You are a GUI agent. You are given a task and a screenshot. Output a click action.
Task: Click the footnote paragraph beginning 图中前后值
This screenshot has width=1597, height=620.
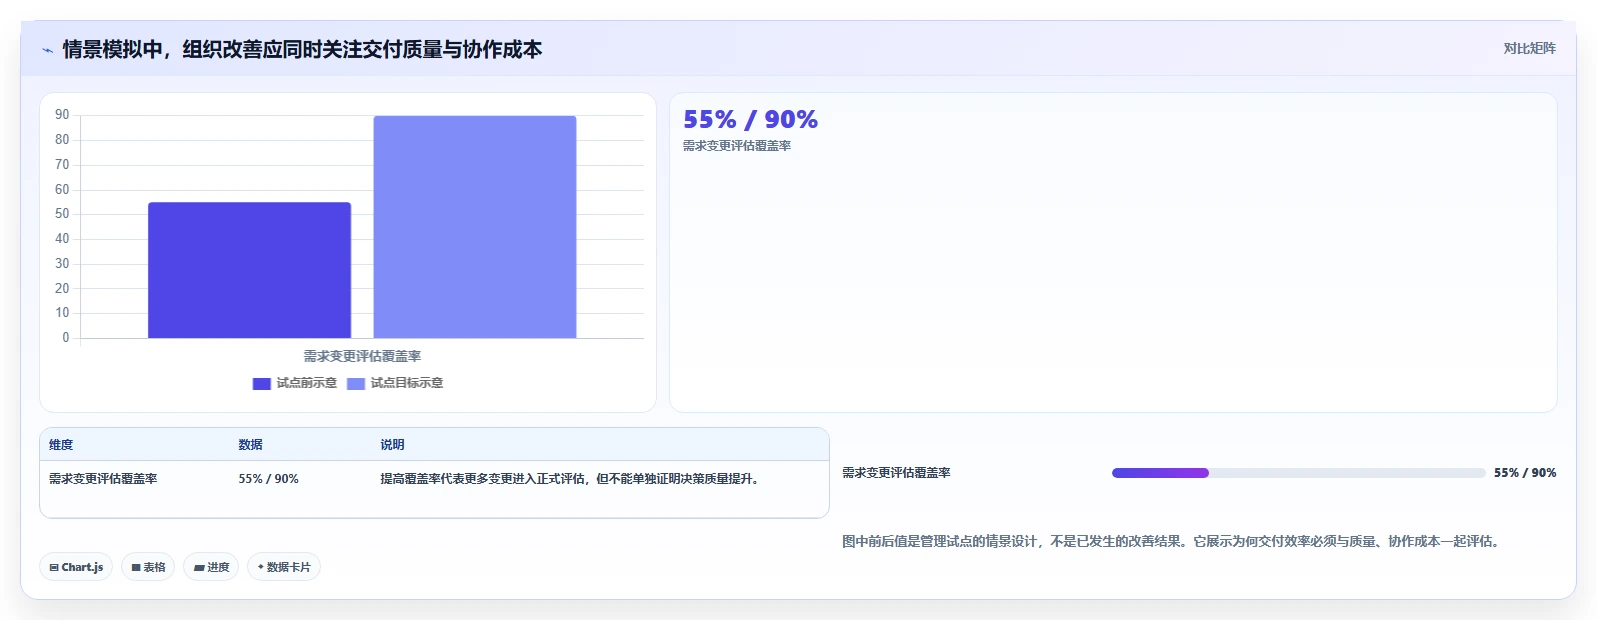coord(1174,541)
